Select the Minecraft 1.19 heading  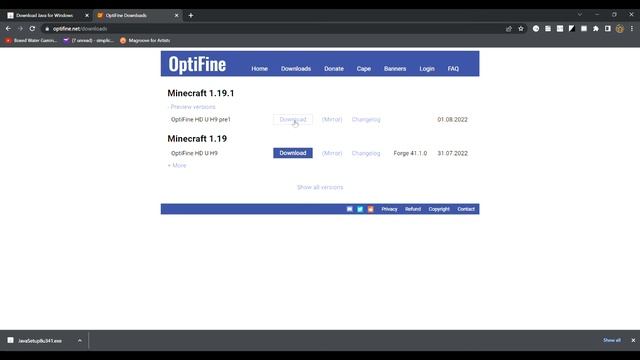pos(197,139)
